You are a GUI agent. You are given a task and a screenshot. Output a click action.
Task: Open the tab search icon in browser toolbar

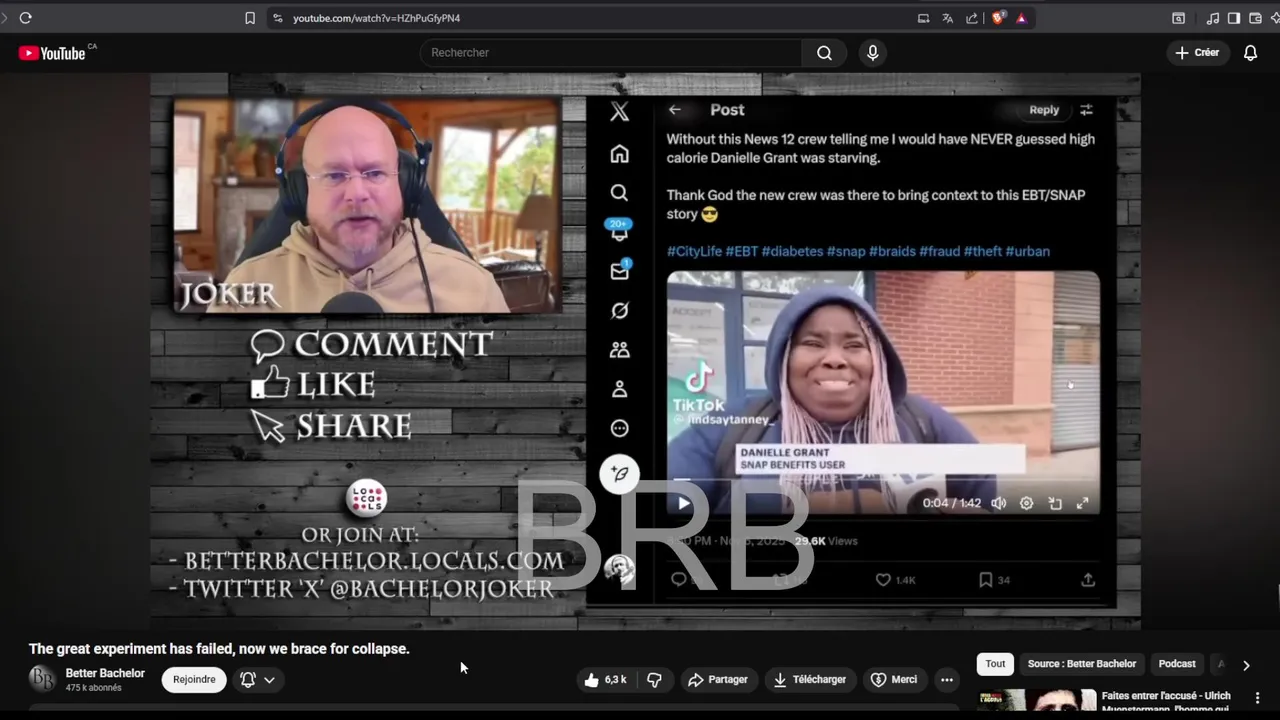[x=1179, y=18]
